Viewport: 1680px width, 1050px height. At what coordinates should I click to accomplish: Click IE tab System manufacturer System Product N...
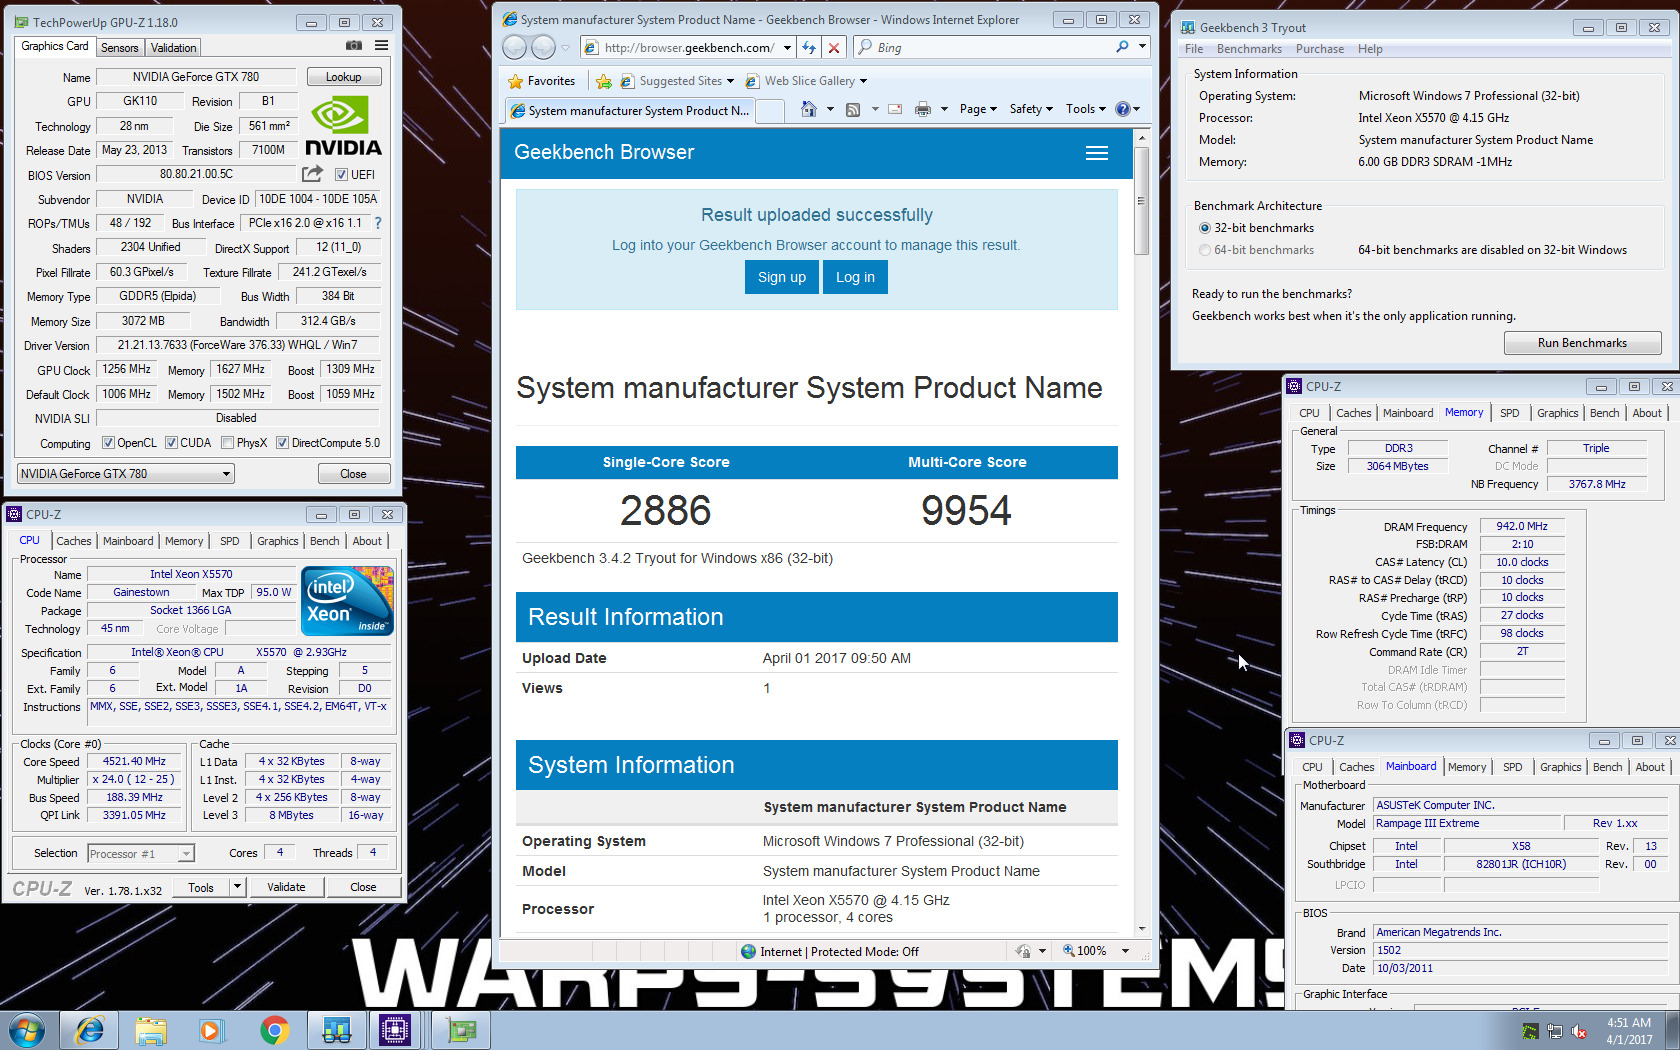(630, 110)
